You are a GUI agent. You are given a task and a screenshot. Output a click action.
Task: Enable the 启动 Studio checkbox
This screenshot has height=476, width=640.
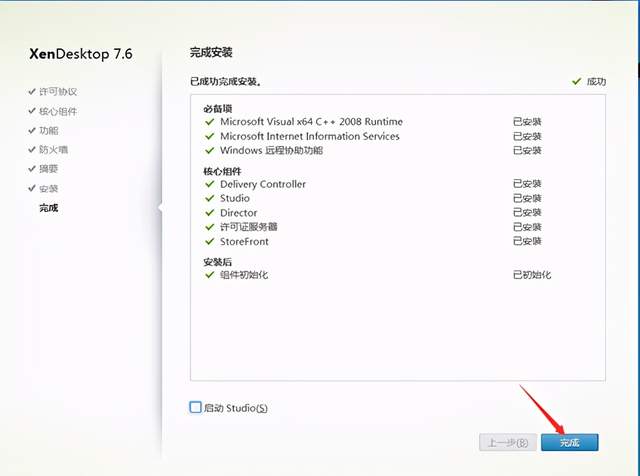(x=196, y=407)
